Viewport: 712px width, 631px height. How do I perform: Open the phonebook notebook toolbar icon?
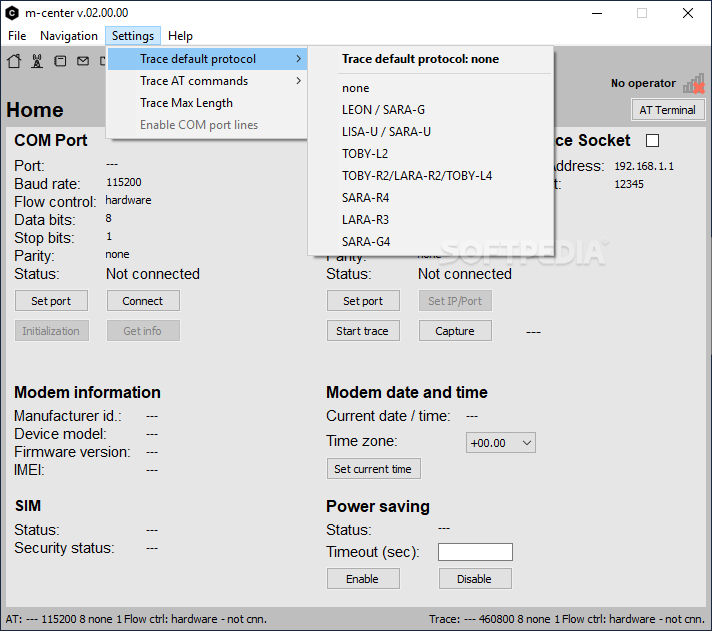pyautogui.click(x=60, y=60)
